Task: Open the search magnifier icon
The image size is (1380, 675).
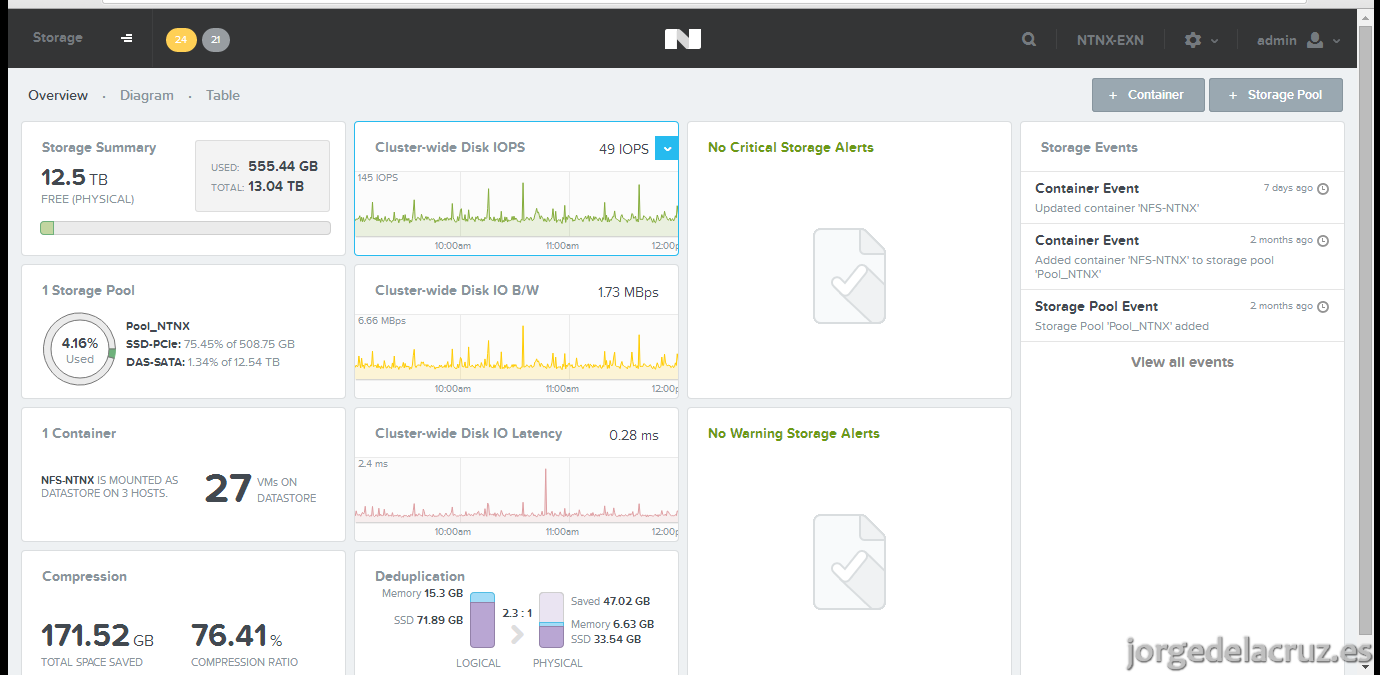Action: [1029, 40]
